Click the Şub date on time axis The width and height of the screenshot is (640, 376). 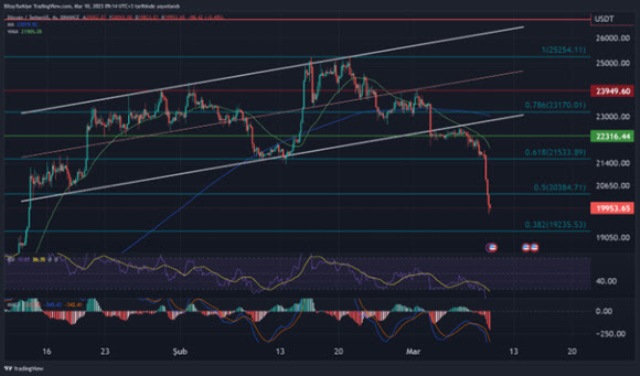[180, 352]
